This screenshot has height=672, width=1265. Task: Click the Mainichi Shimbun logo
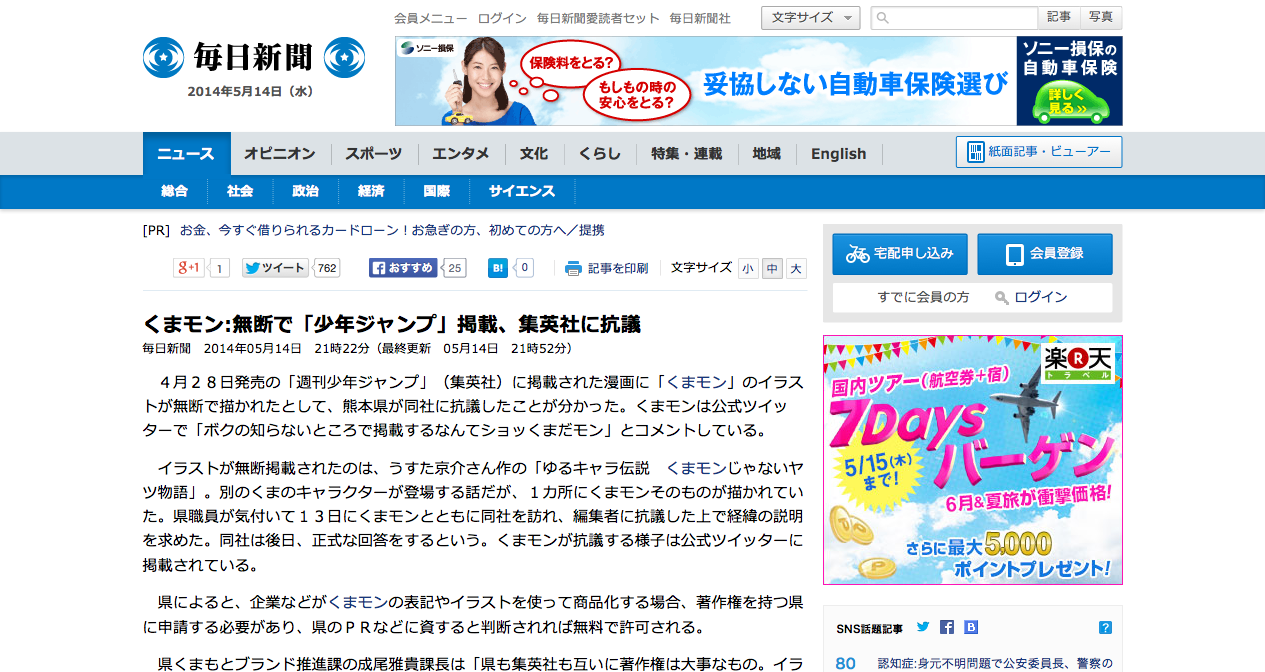[x=253, y=58]
